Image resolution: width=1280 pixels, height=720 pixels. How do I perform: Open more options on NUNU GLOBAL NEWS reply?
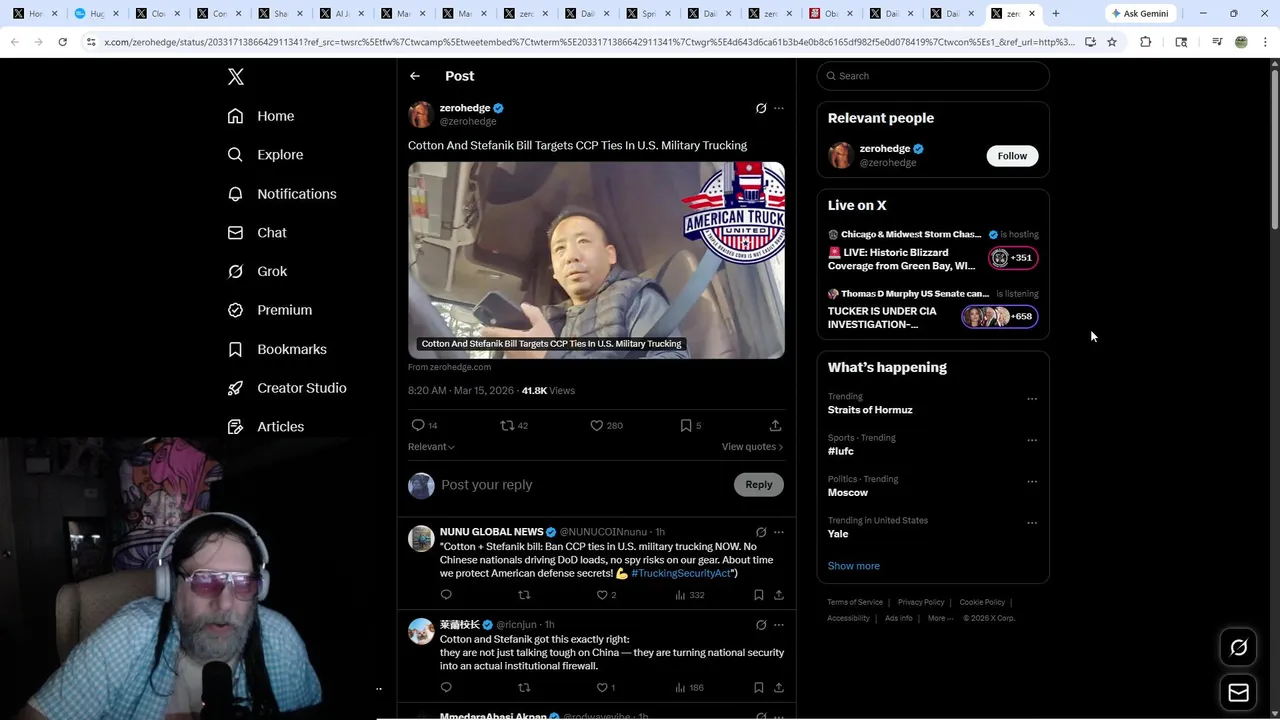click(x=779, y=532)
